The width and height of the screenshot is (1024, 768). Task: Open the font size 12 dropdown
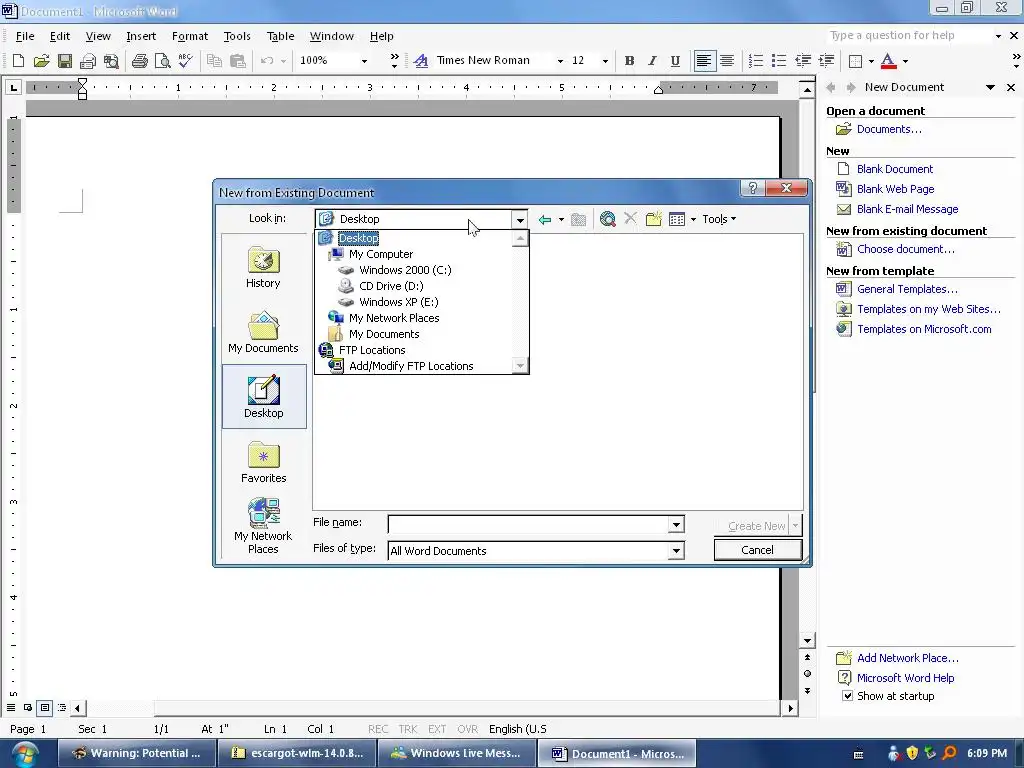tap(605, 61)
